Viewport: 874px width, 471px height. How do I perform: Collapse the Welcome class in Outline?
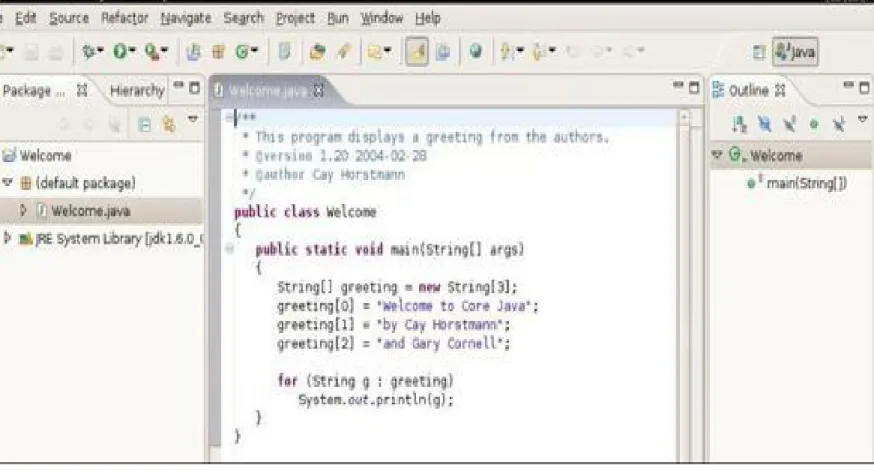pyautogui.click(x=717, y=154)
